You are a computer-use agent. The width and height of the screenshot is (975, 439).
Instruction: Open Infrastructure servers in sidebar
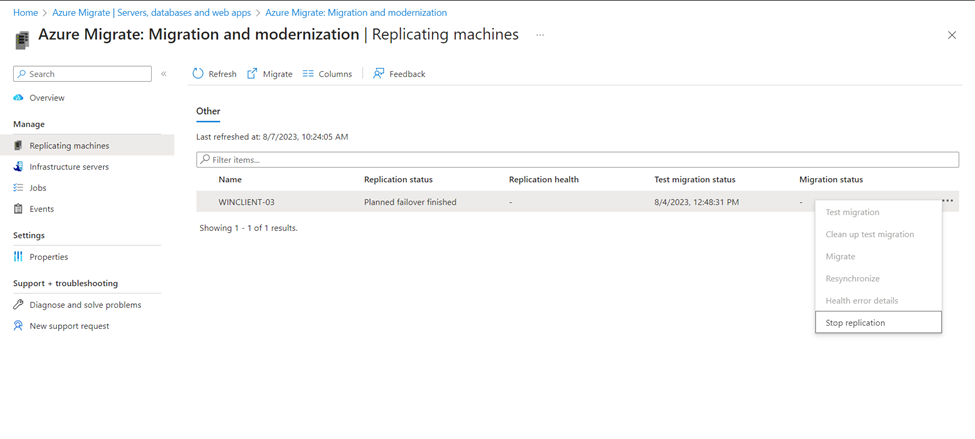pos(69,167)
